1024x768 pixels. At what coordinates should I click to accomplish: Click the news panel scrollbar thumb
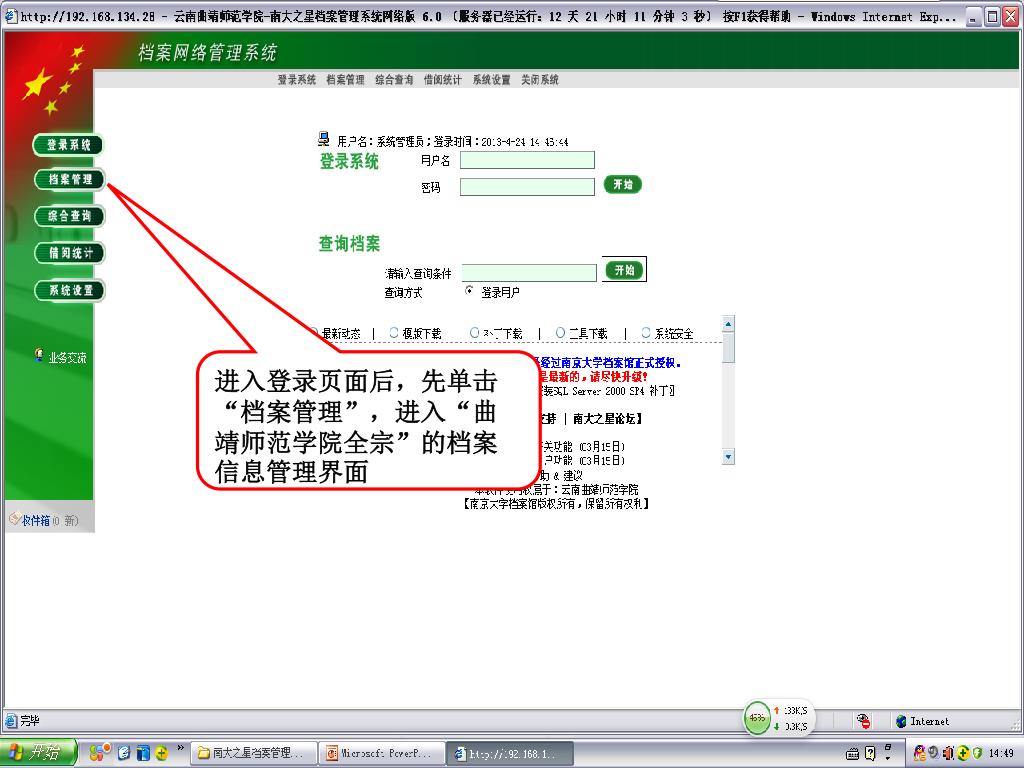729,347
